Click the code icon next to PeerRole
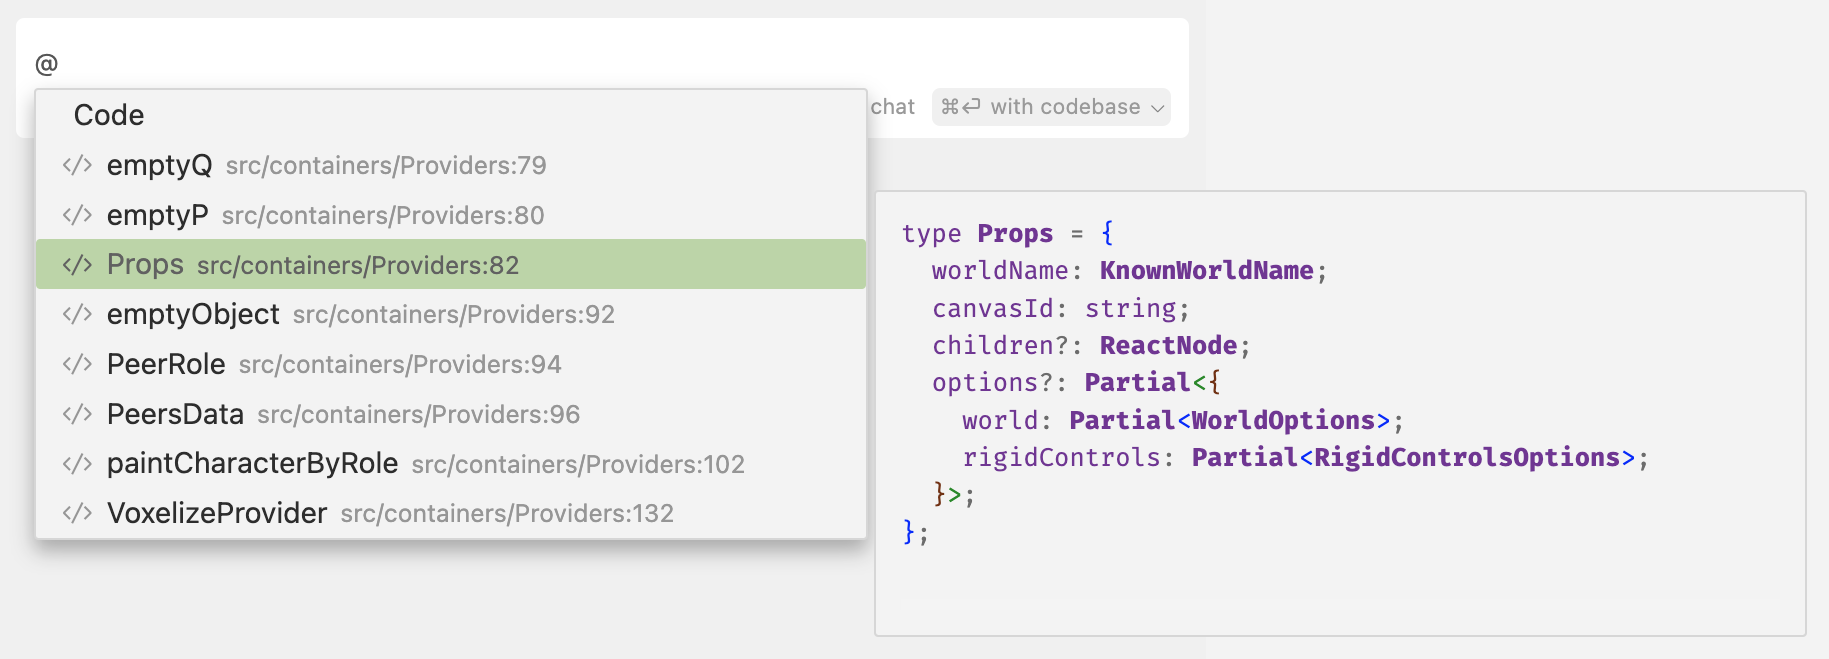1829x659 pixels. (77, 364)
